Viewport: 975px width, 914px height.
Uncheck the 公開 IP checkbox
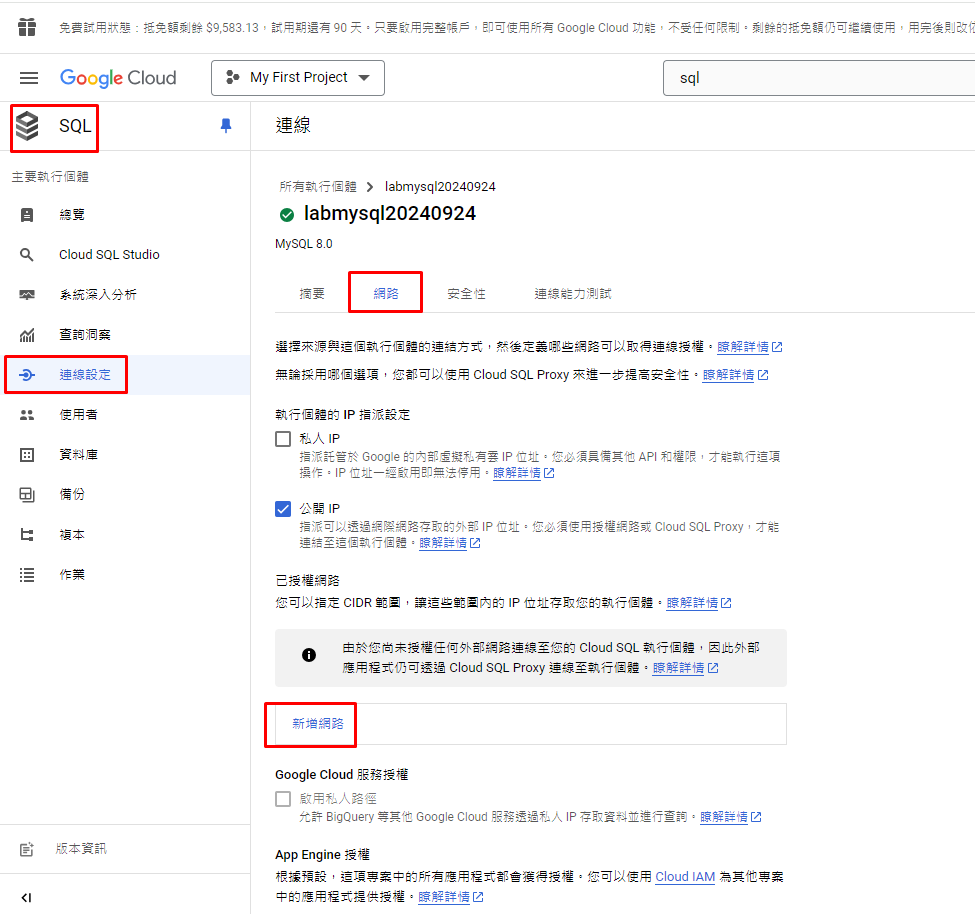click(x=283, y=509)
